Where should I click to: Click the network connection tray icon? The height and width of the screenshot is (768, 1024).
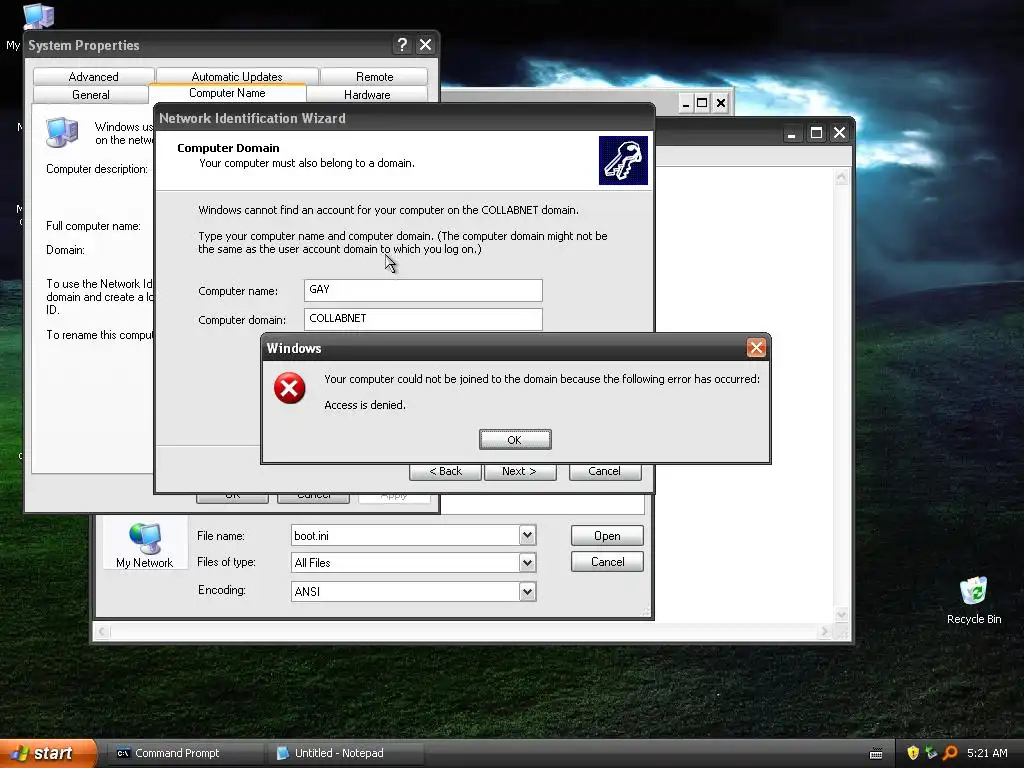click(x=931, y=753)
